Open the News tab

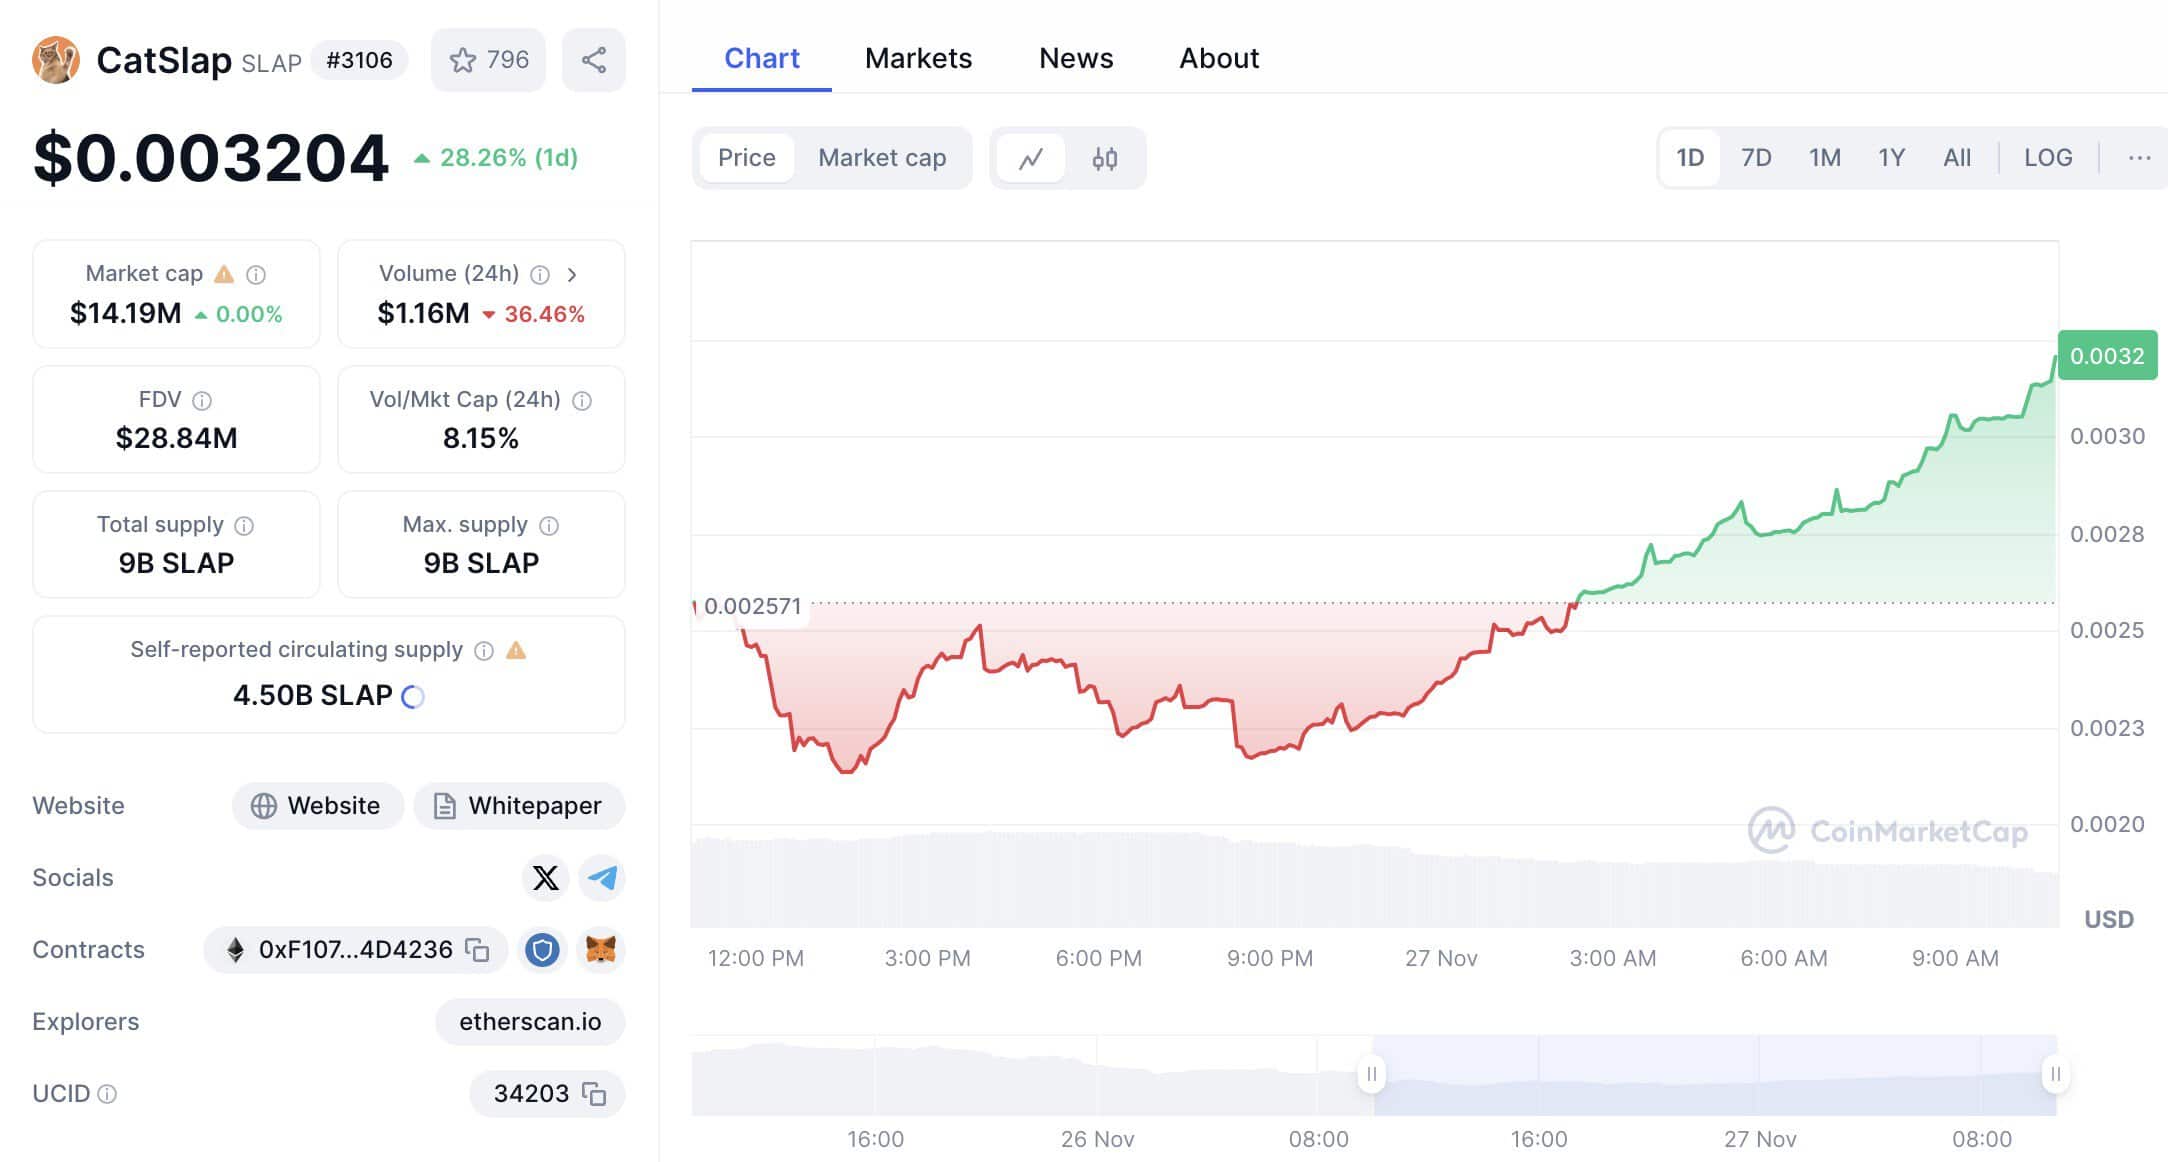pyautogui.click(x=1076, y=58)
